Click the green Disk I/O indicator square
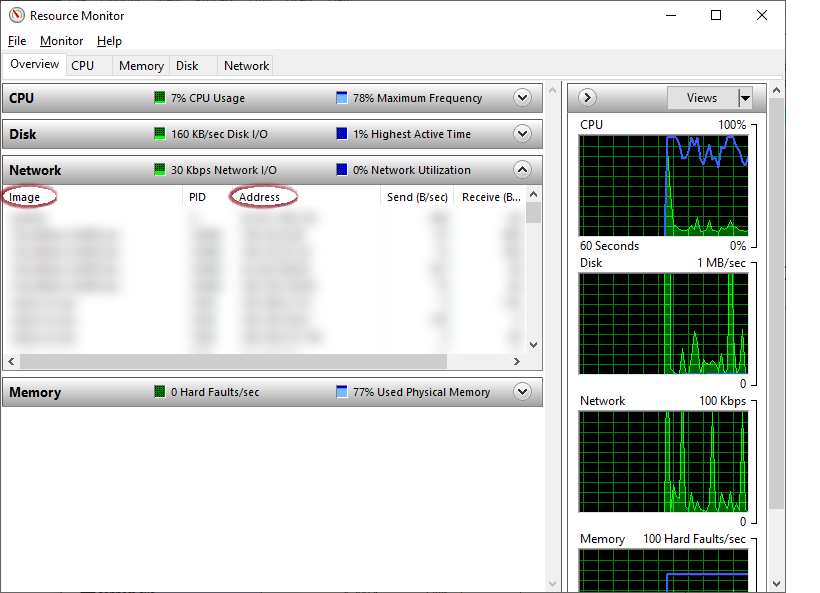This screenshot has width=820, height=593. pos(160,133)
